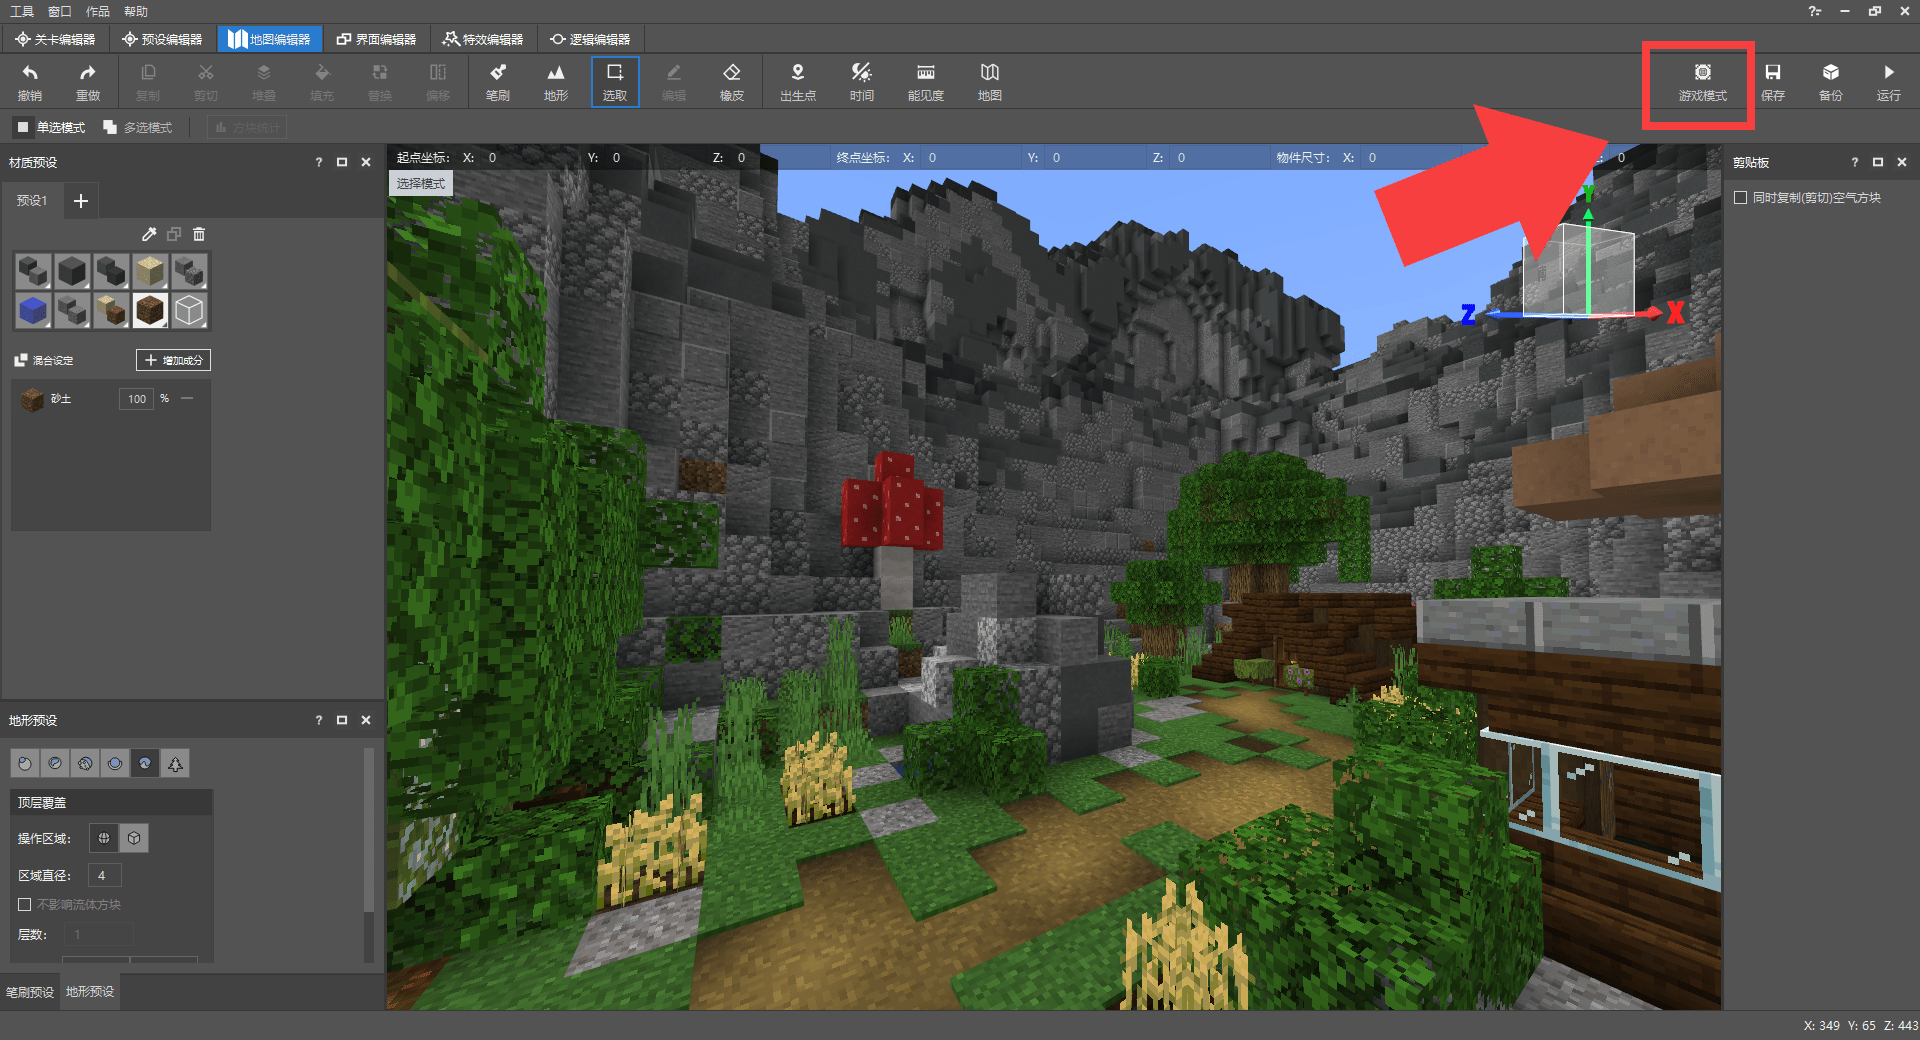The height and width of the screenshot is (1040, 1920).
Task: Select the first terrain preset sphere icon
Action: click(x=25, y=764)
